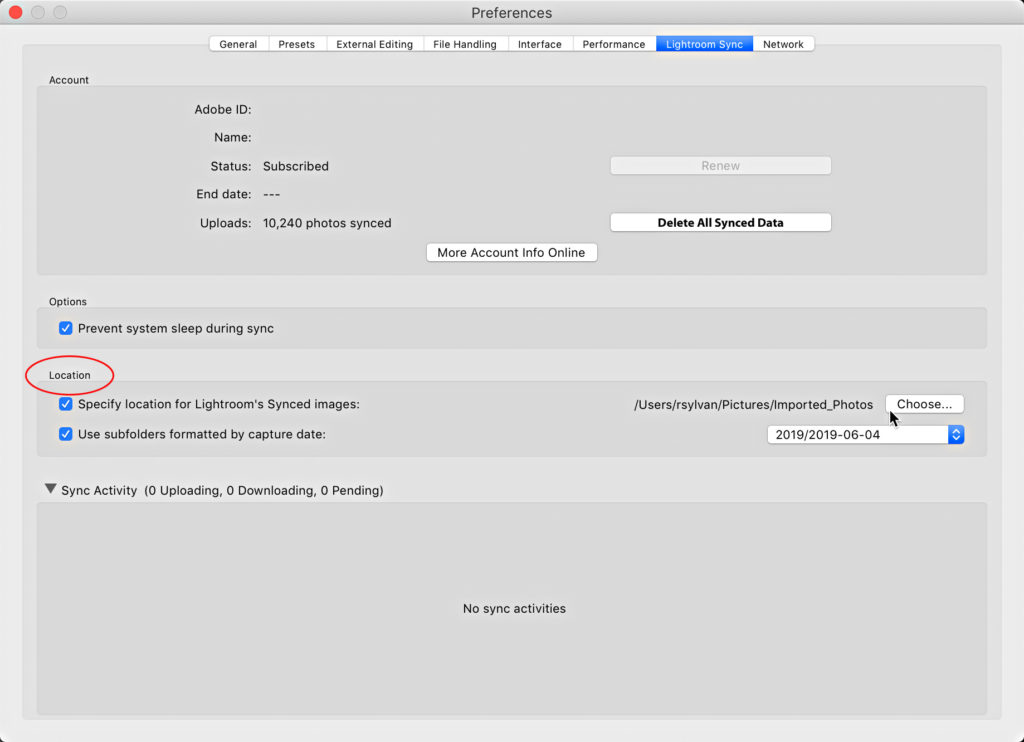This screenshot has width=1024, height=742.
Task: Open the General preferences tab
Action: [238, 44]
